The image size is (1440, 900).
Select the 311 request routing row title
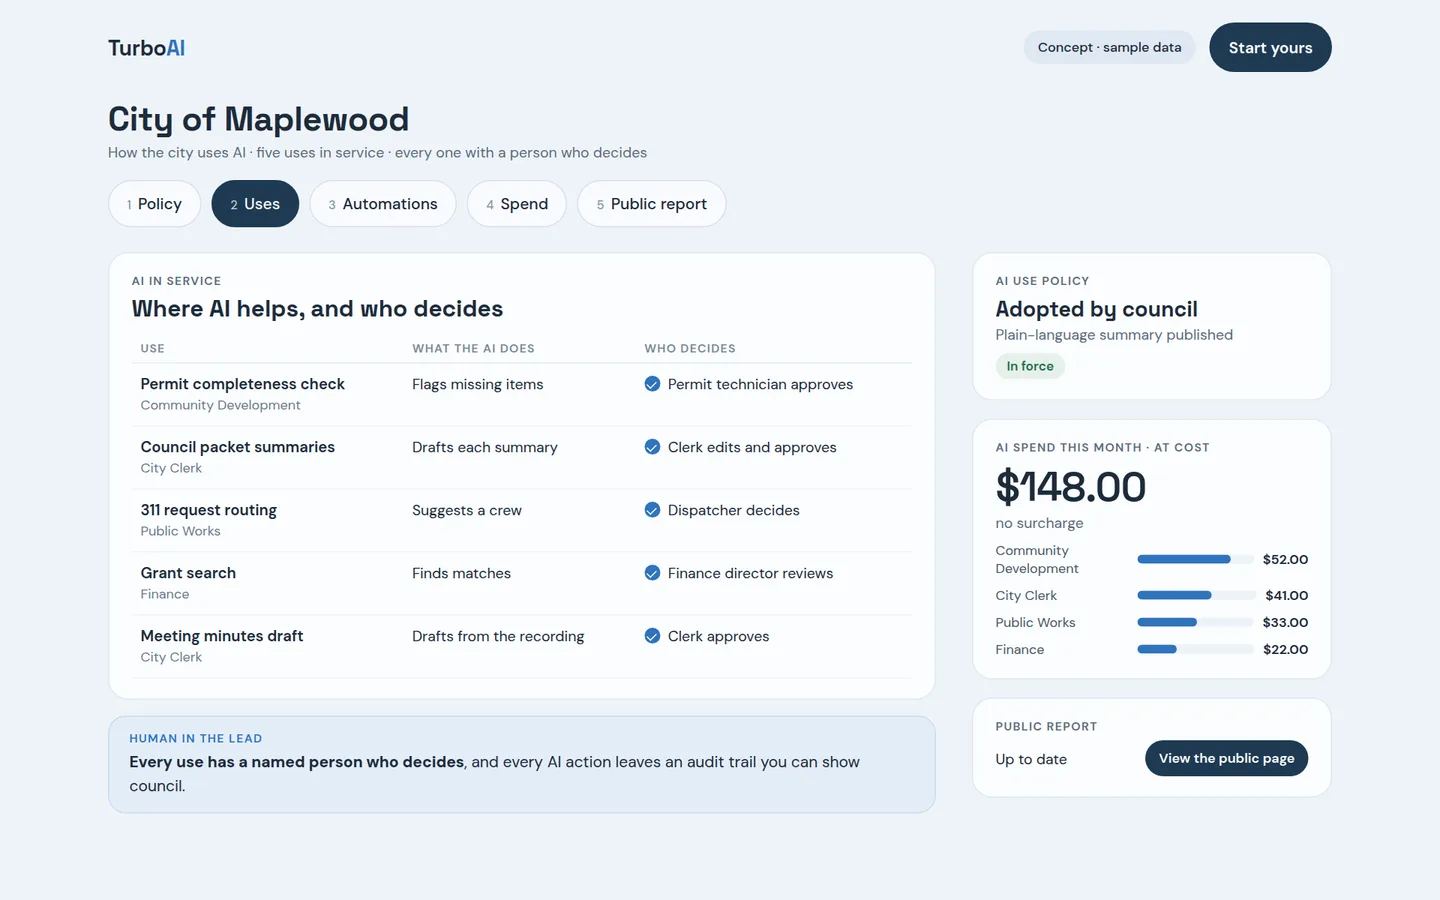209,510
